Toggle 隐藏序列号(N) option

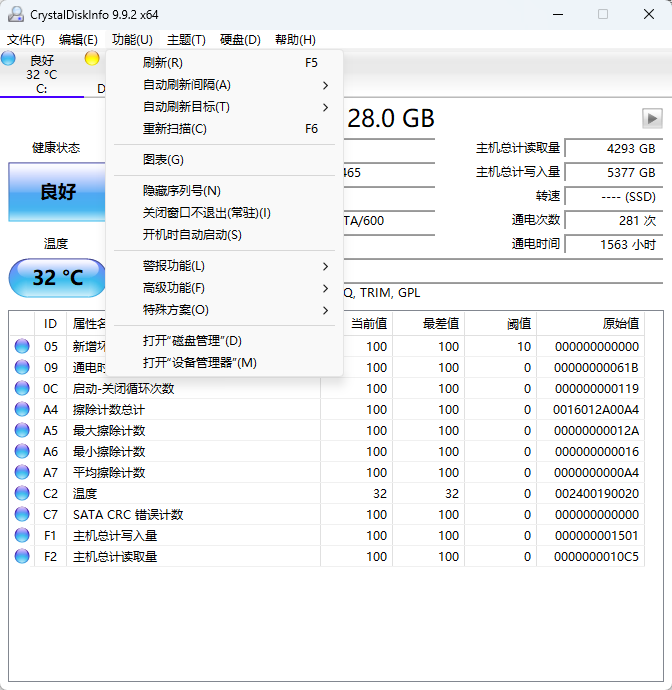(224, 191)
